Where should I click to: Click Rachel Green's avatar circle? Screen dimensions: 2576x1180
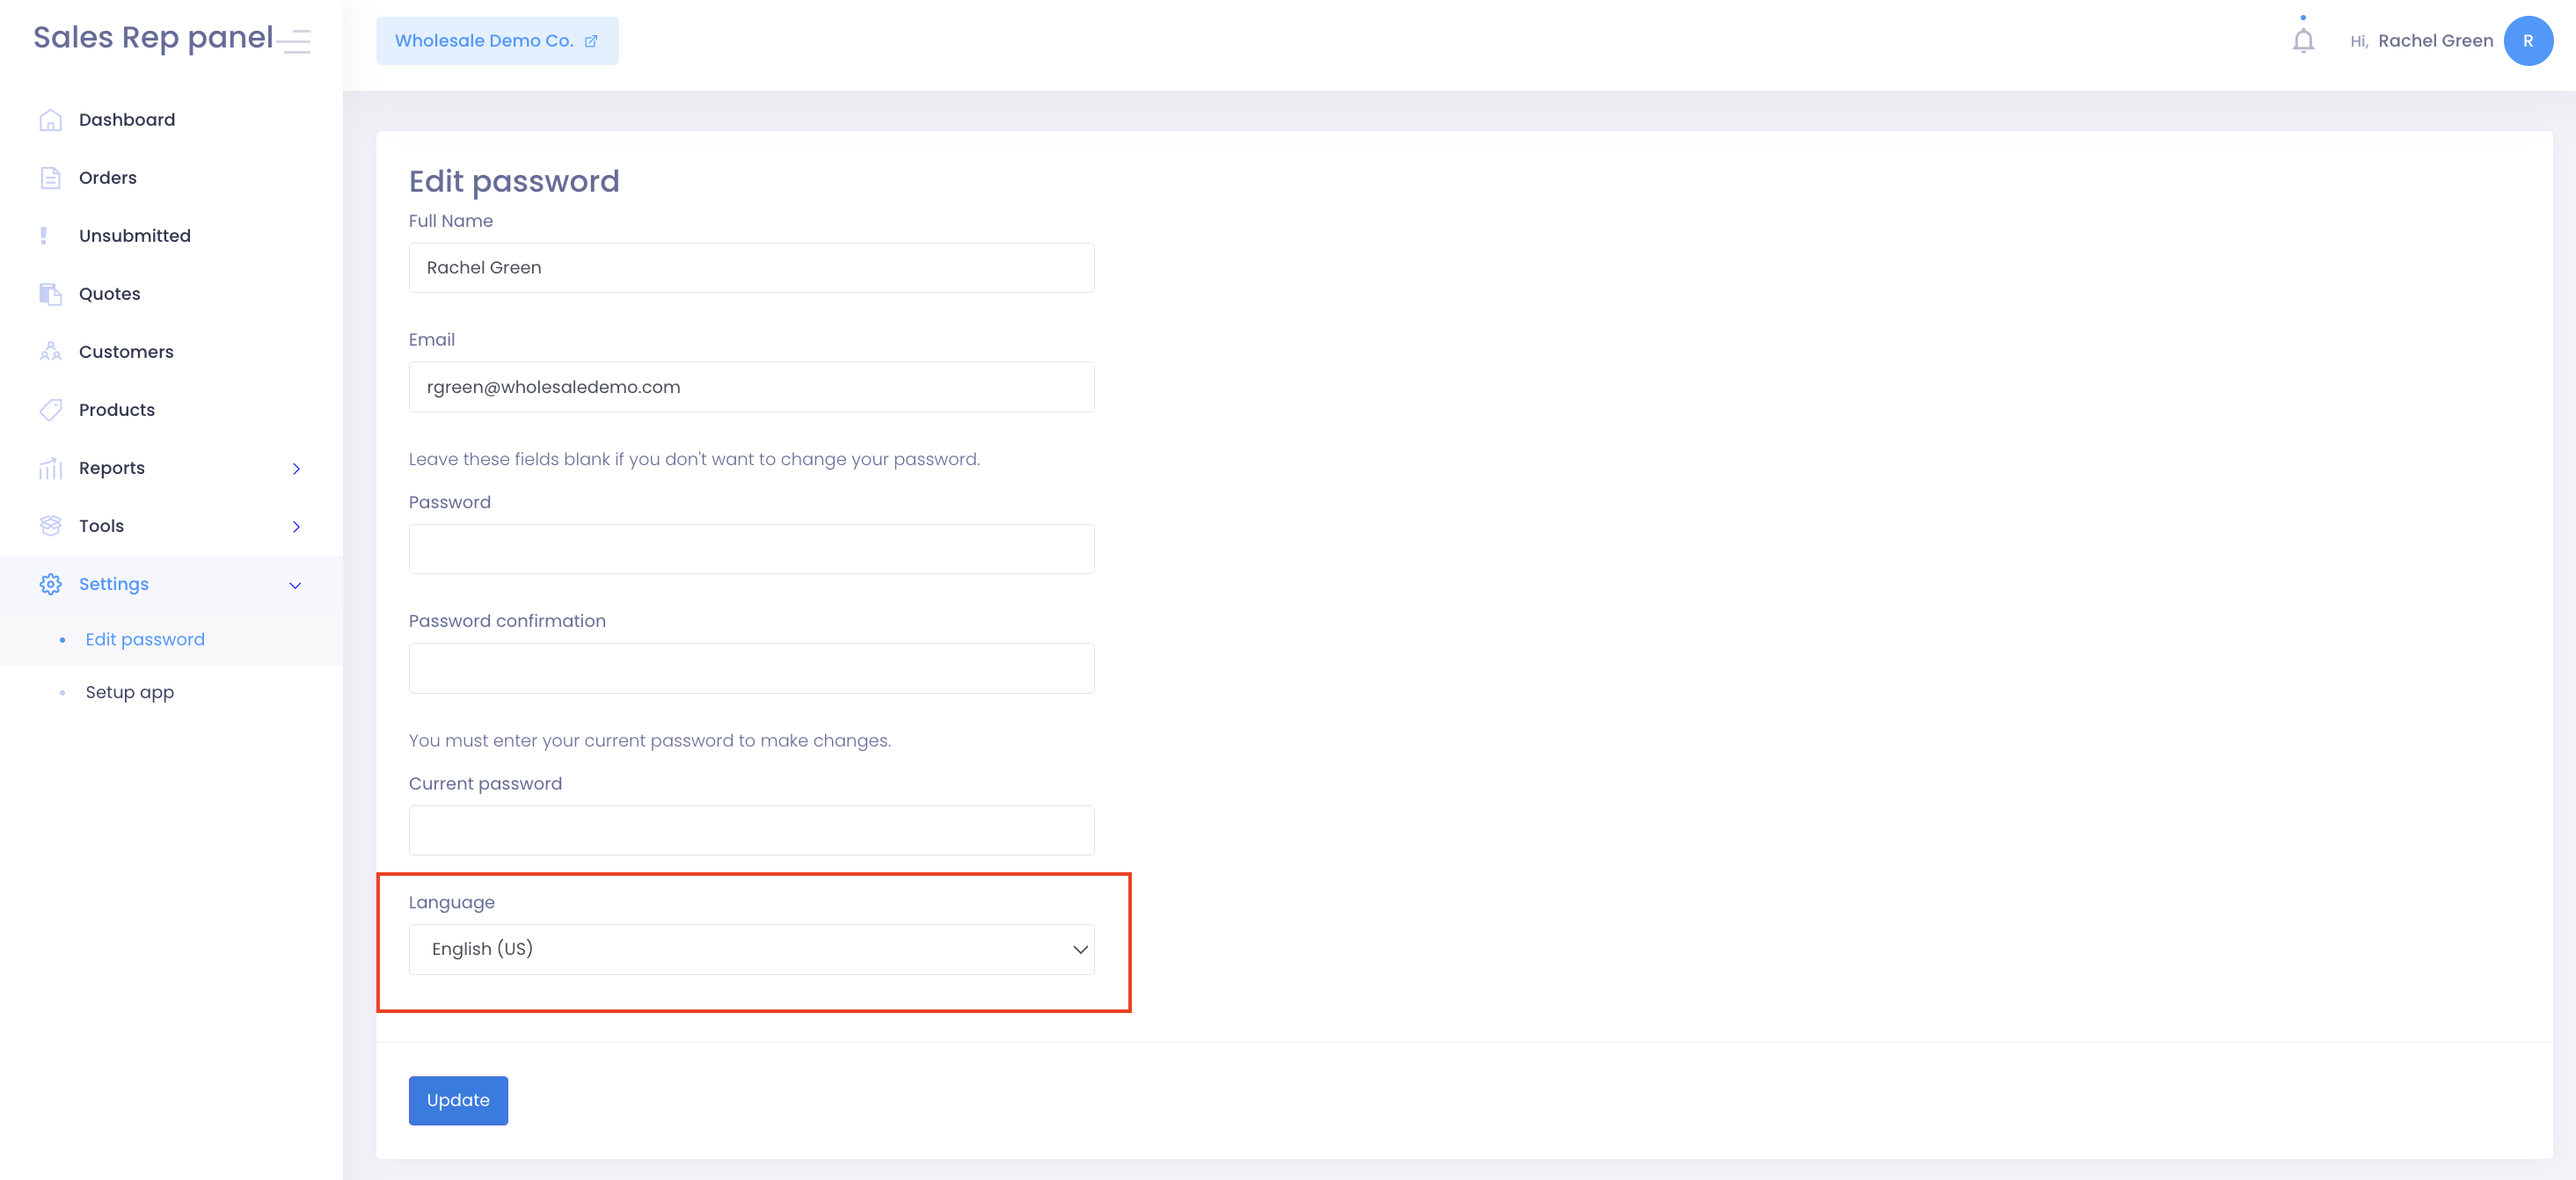coord(2528,41)
